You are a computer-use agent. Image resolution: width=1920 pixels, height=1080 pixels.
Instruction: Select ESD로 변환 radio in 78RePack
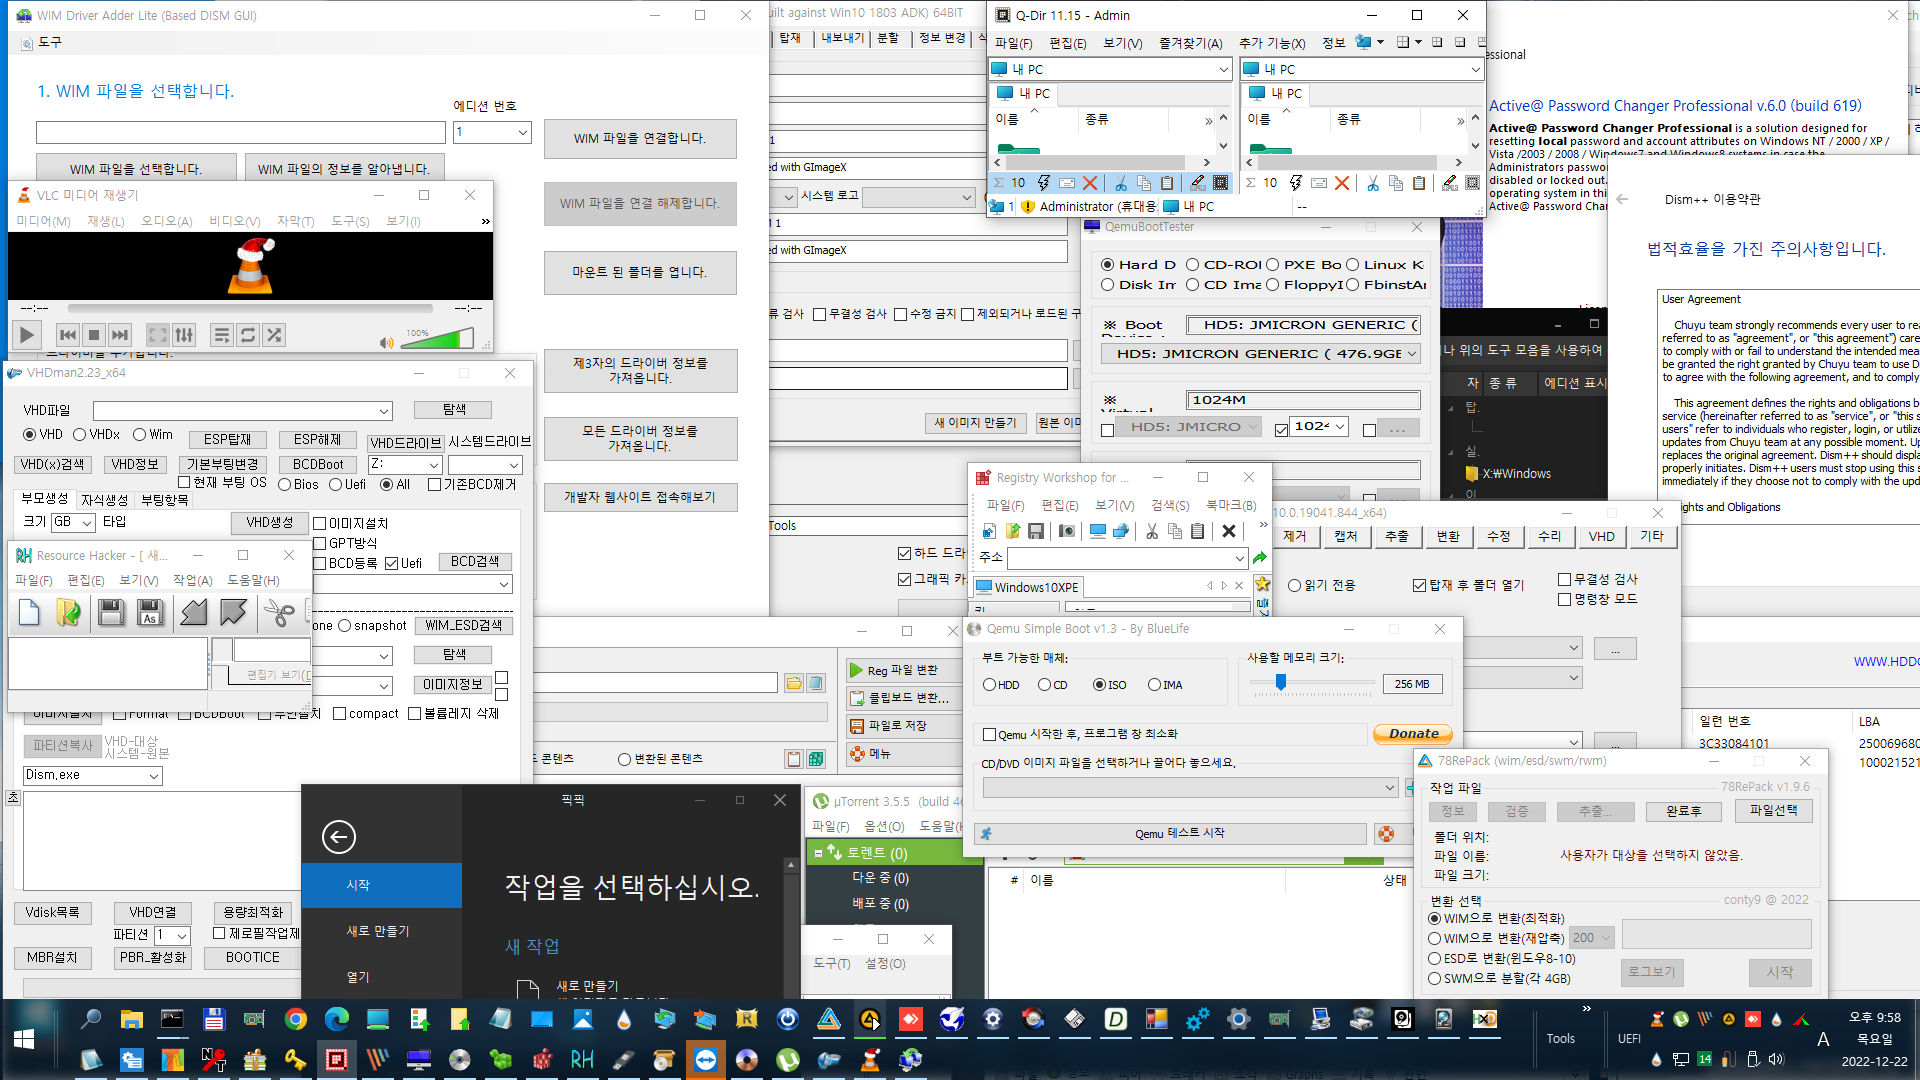coord(1435,958)
